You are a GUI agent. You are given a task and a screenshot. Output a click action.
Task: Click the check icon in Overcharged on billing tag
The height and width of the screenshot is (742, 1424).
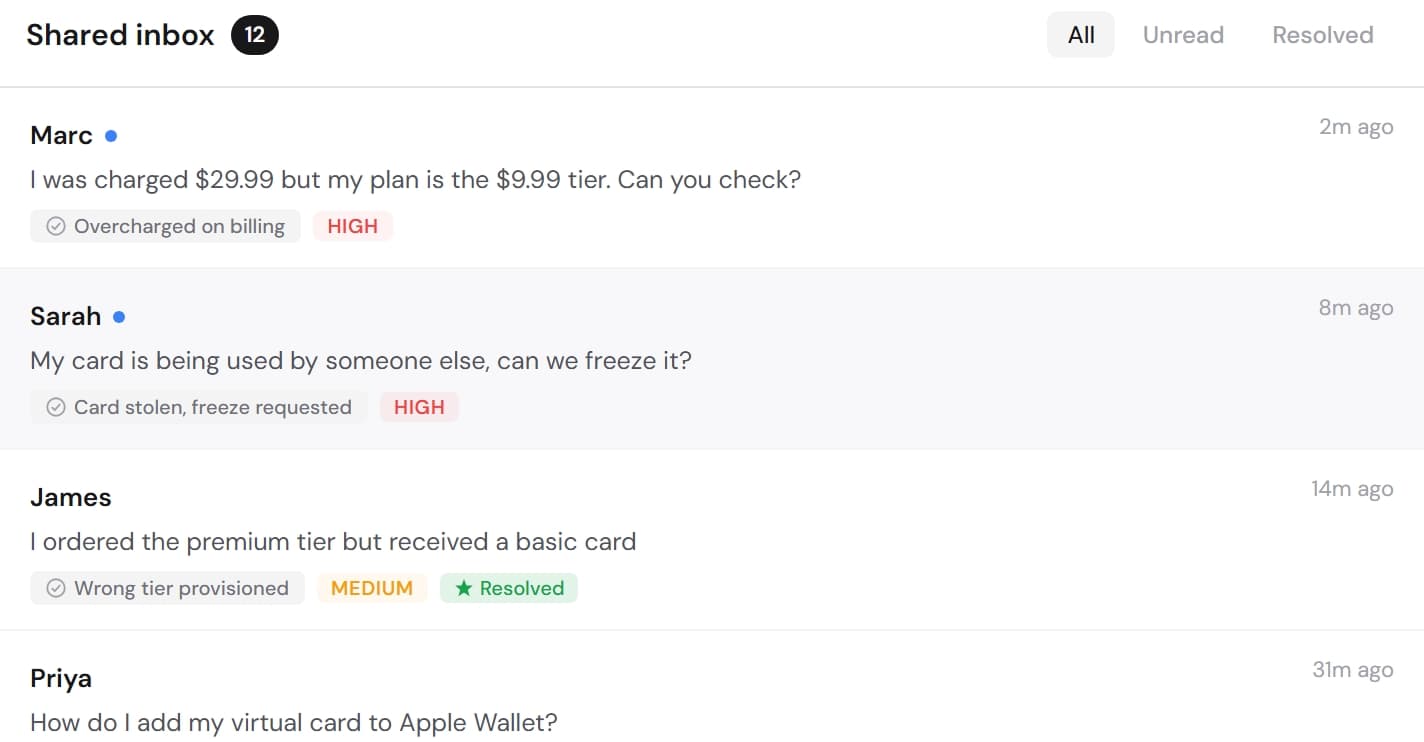tap(56, 227)
